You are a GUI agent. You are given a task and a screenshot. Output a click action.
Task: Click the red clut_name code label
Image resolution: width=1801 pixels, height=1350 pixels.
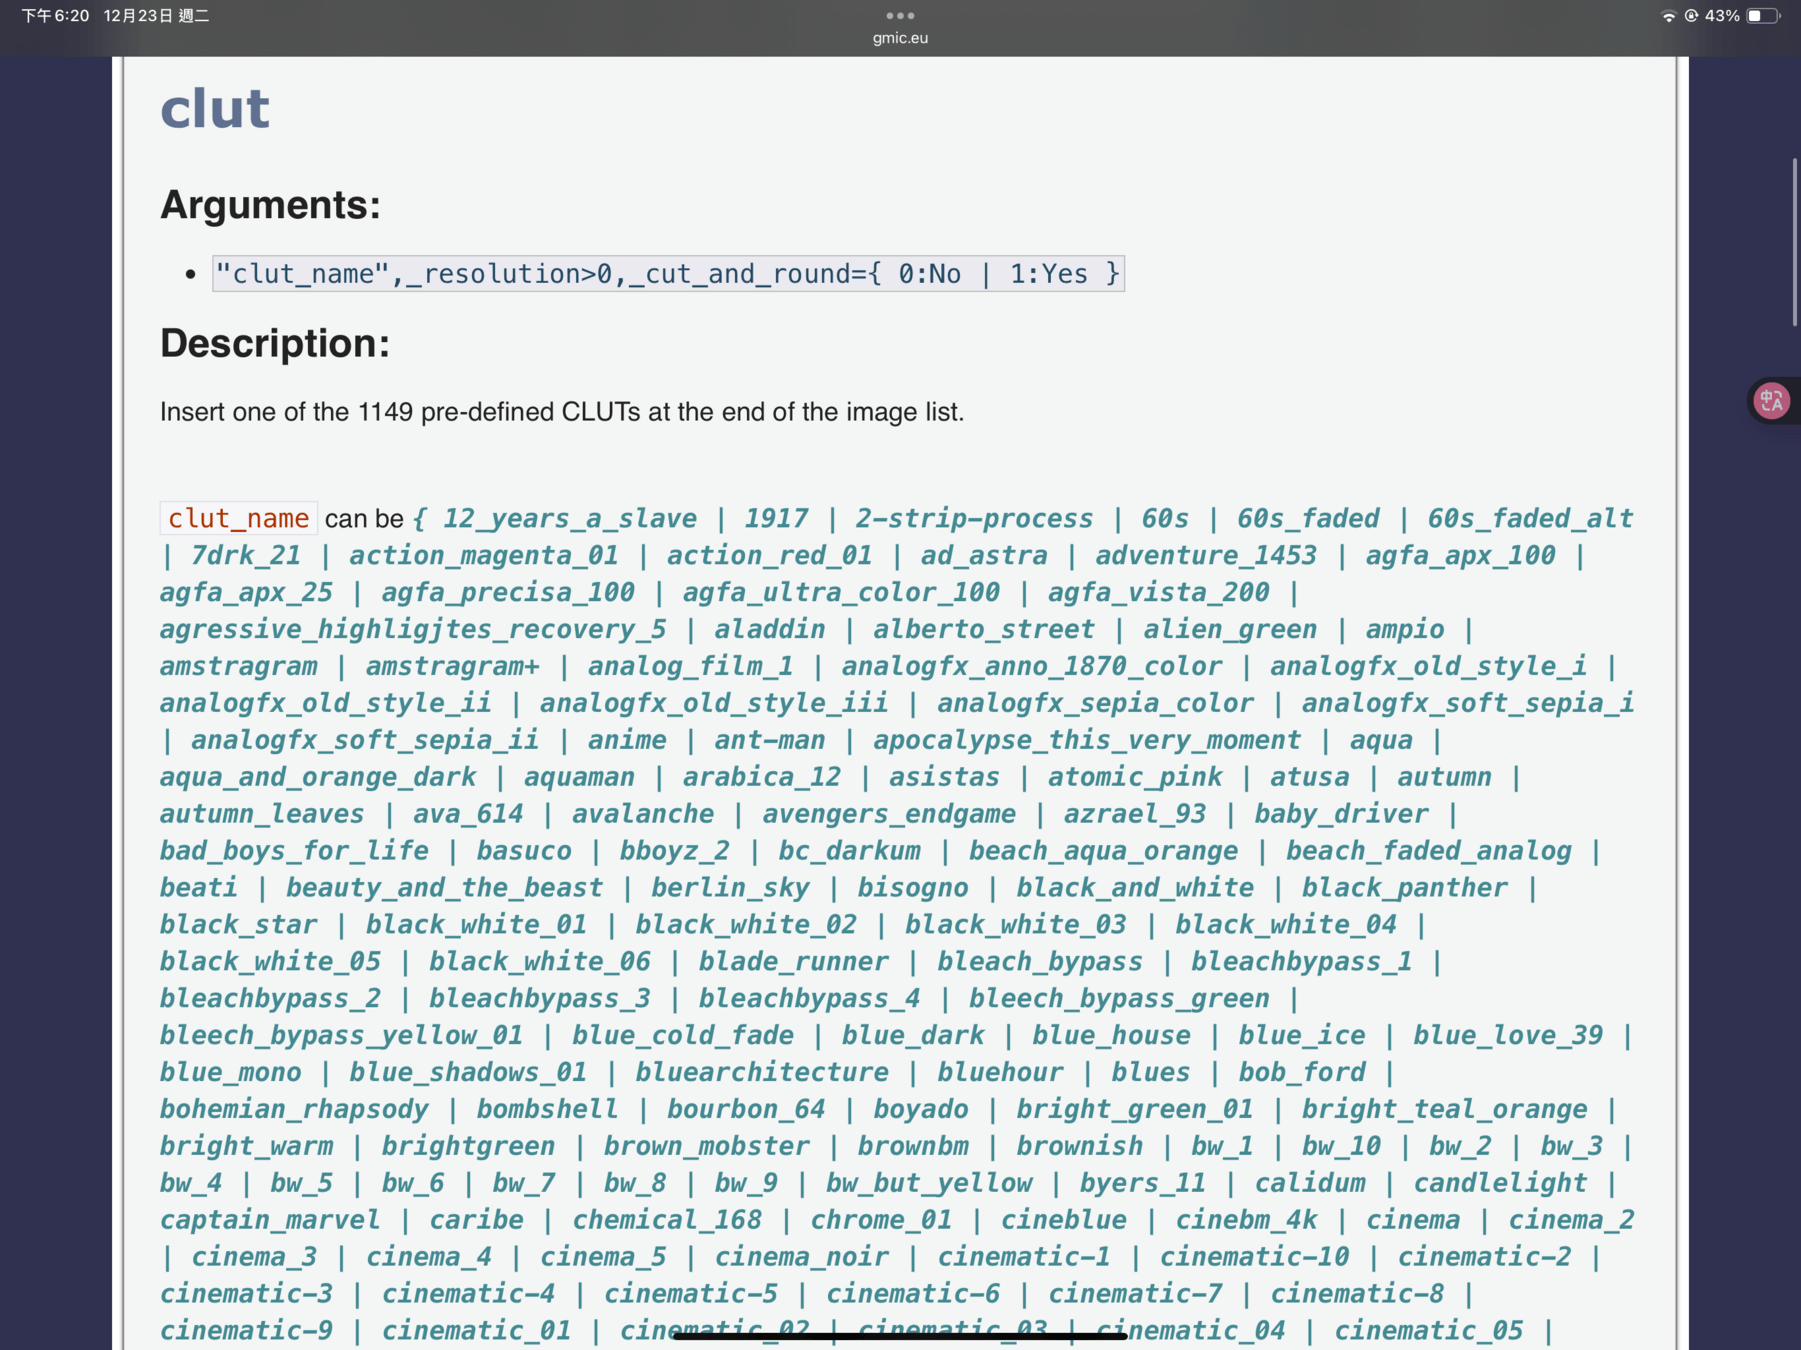238,518
